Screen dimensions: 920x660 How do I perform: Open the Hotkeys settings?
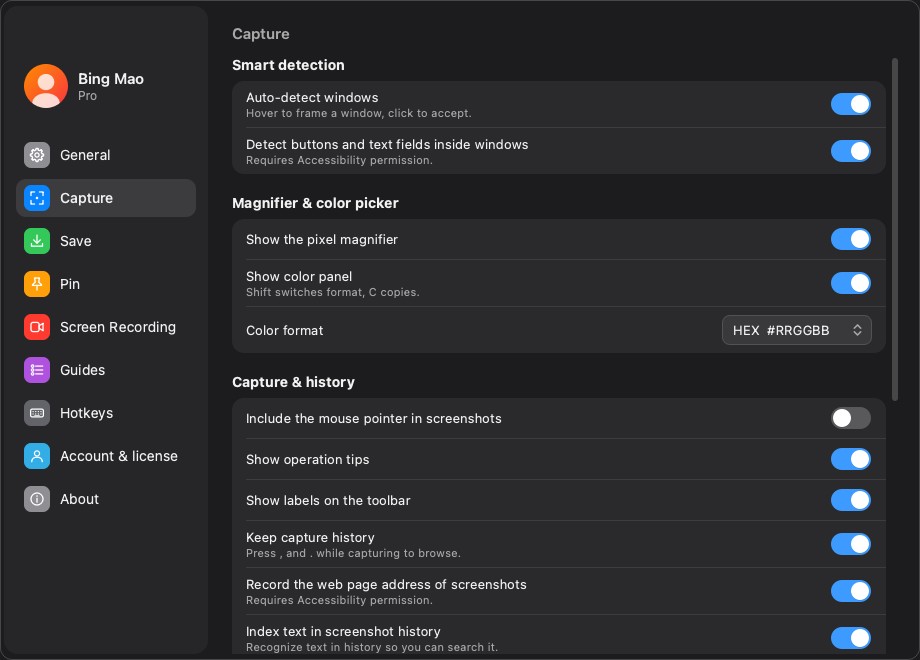[x=106, y=413]
